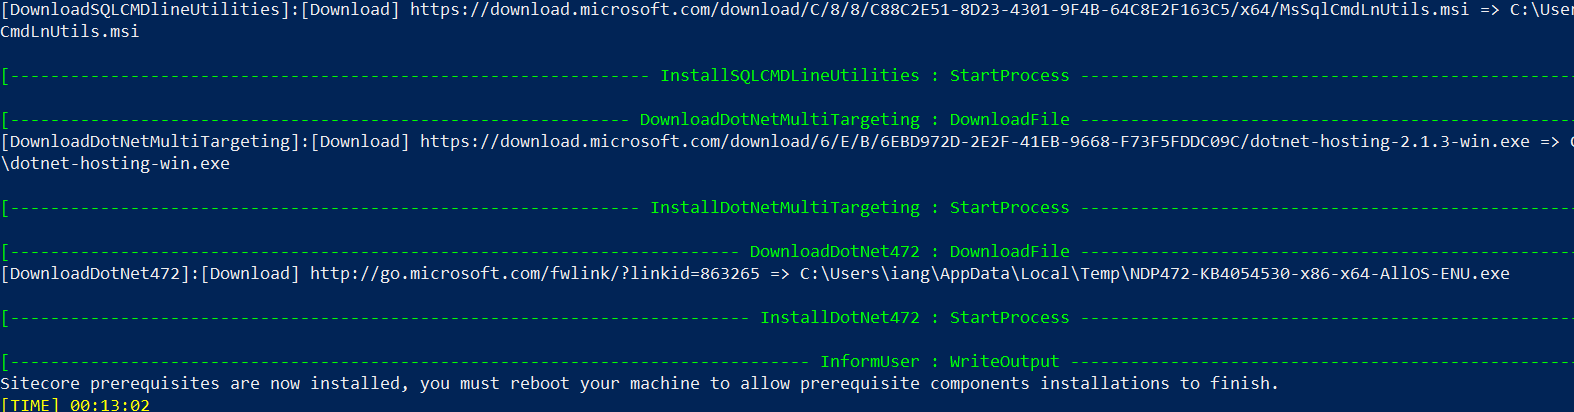
Task: Select the InstallSQLCMDLineUtilities green heading
Action: [x=790, y=76]
